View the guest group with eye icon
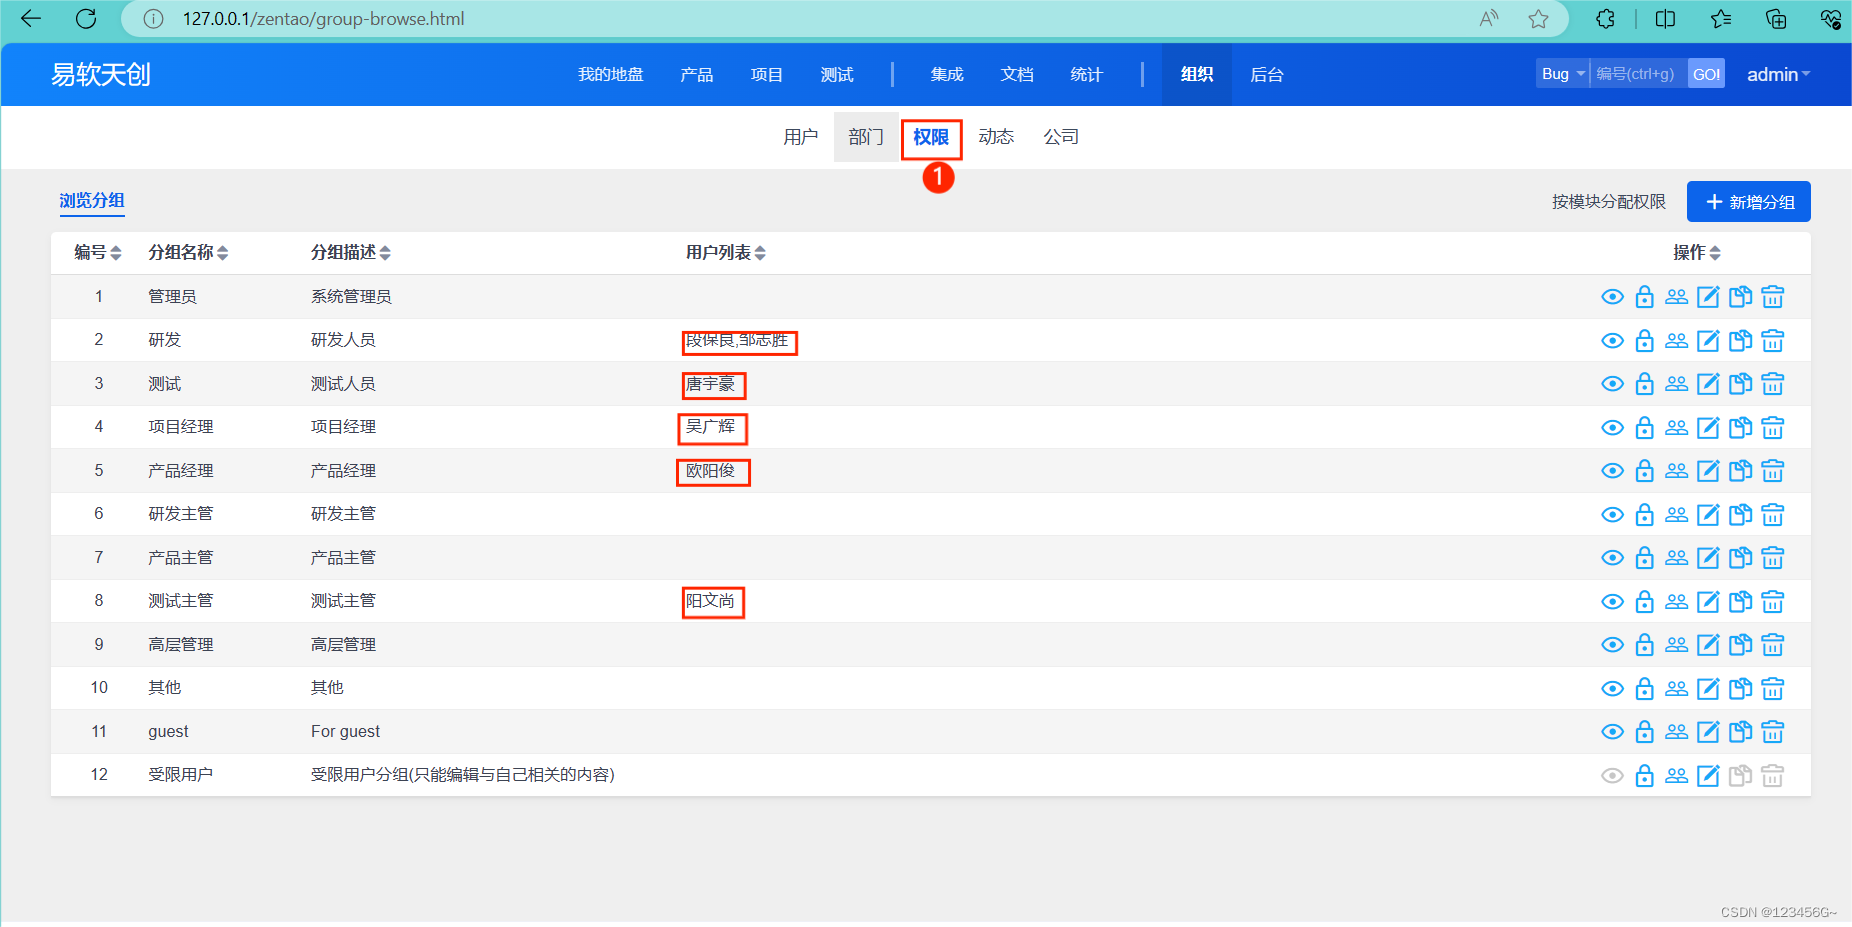 tap(1612, 732)
